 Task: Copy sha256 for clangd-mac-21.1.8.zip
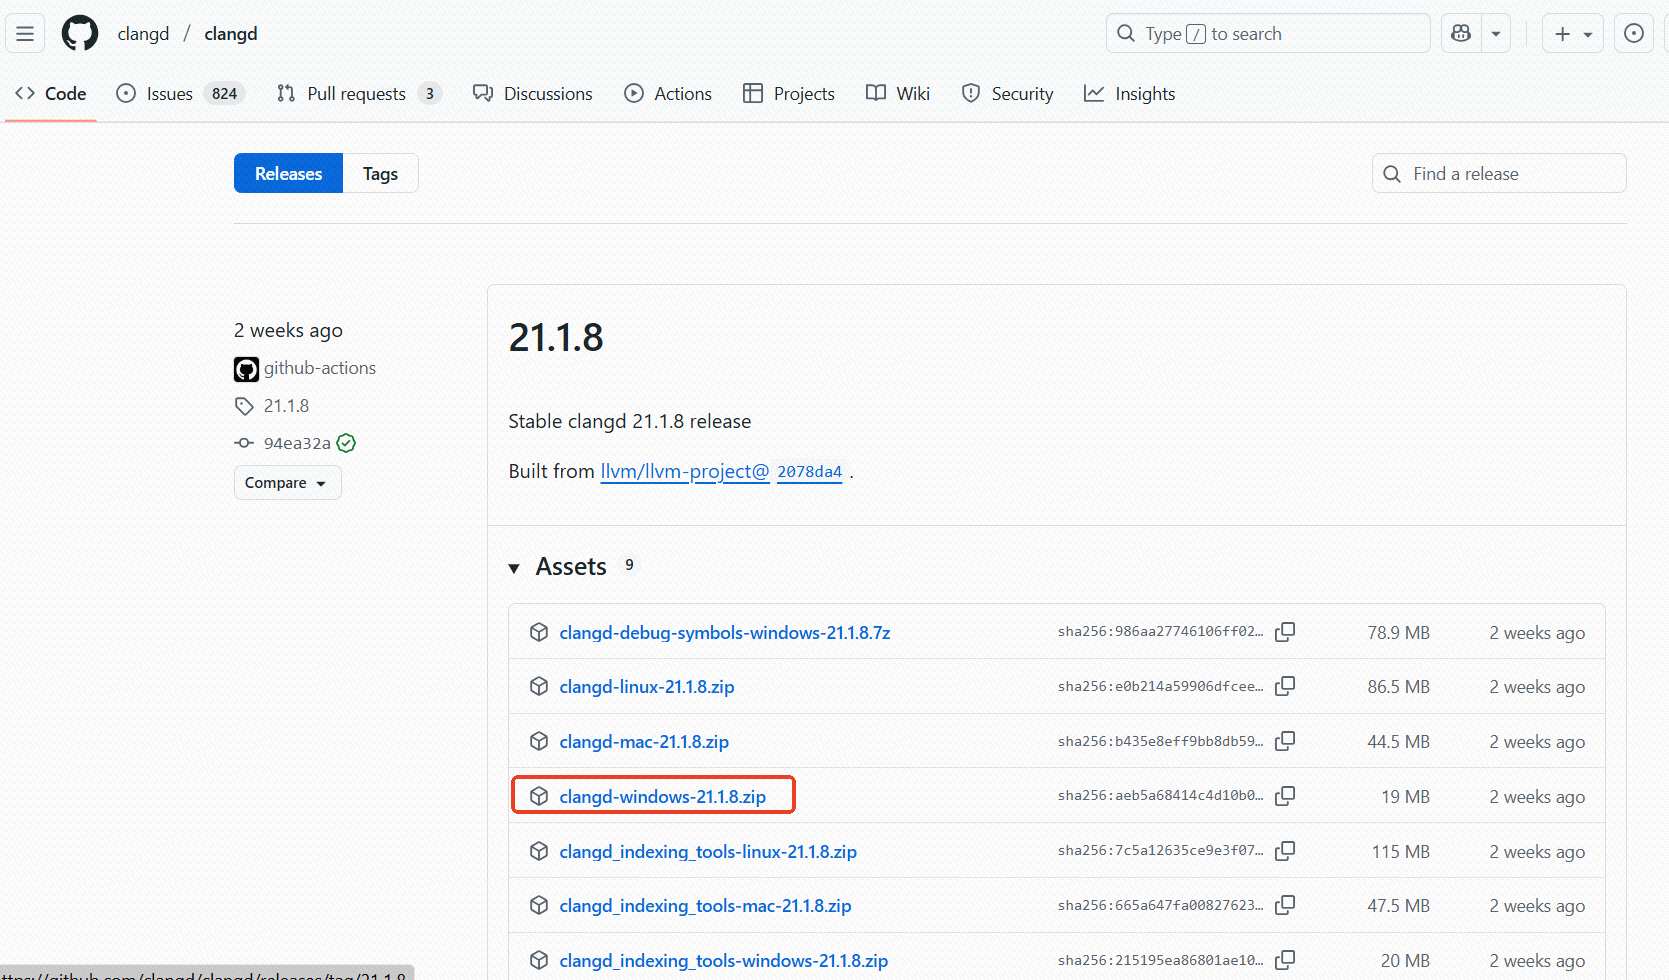click(1285, 741)
